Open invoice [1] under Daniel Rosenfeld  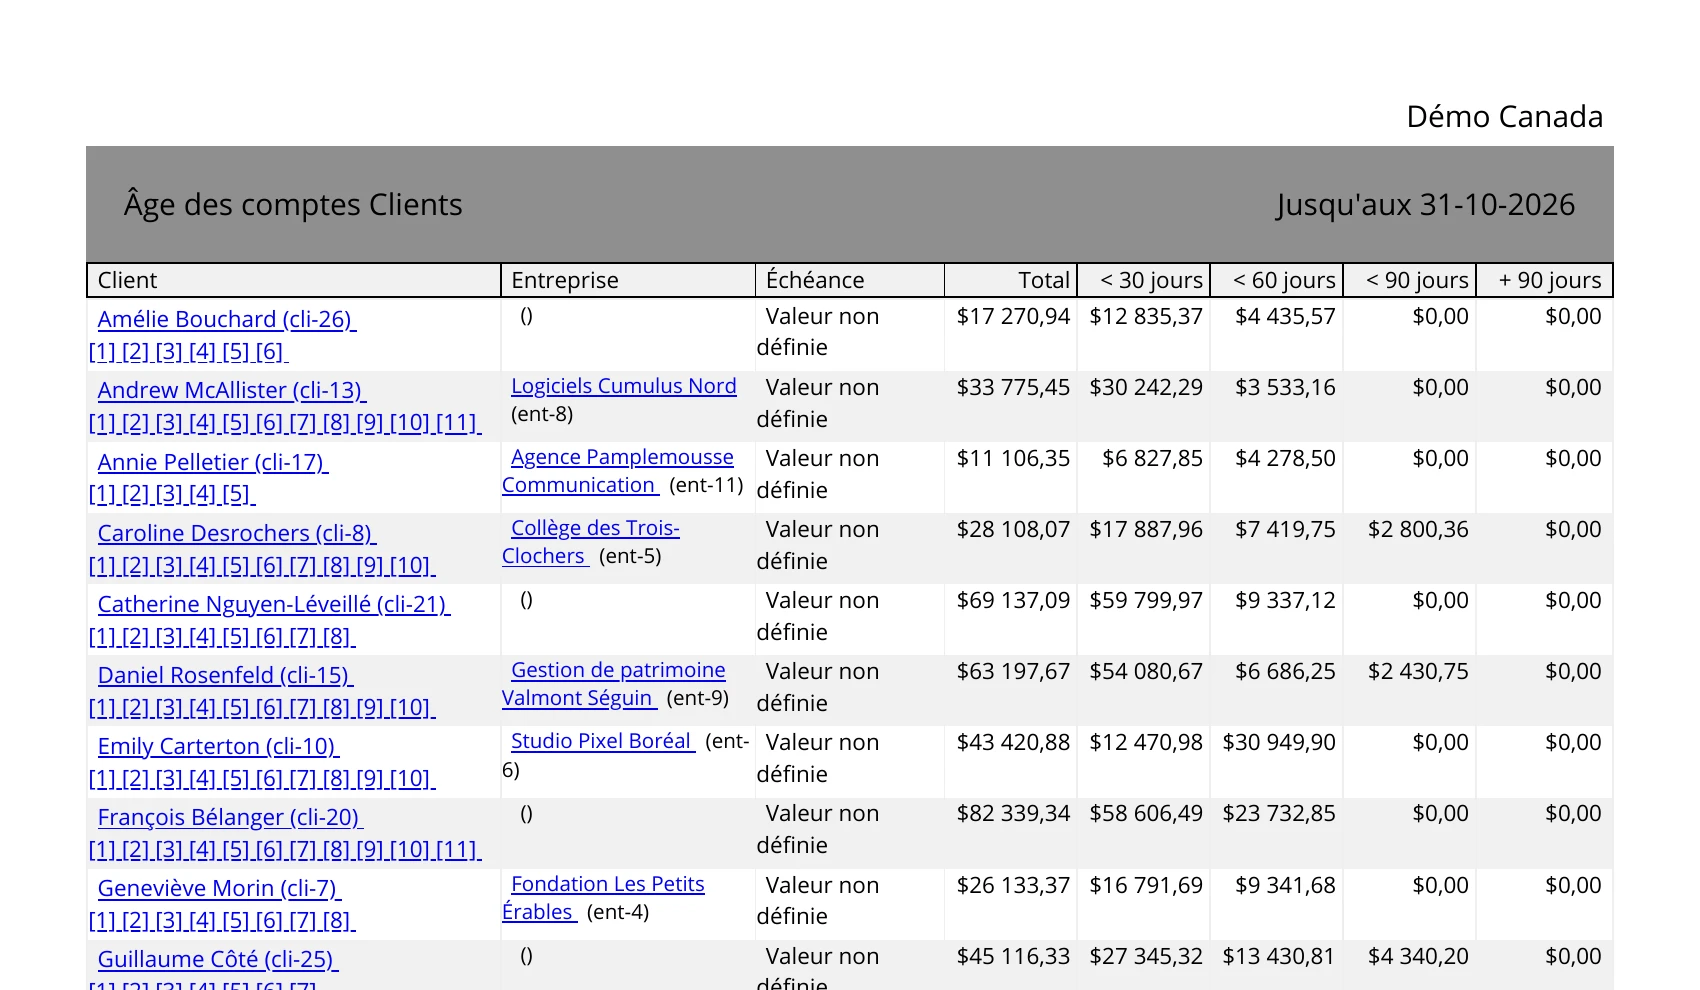coord(103,707)
